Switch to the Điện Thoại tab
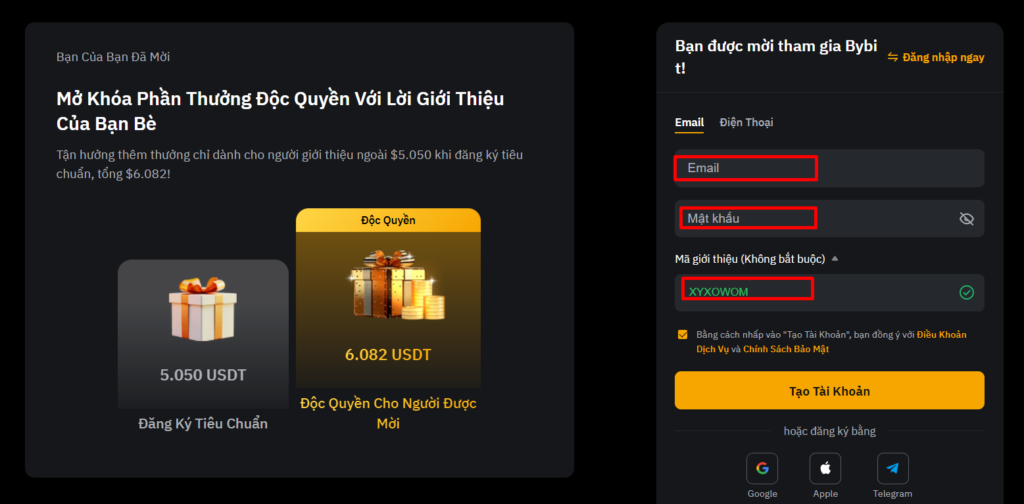The width and height of the screenshot is (1024, 504). pyautogui.click(x=746, y=122)
